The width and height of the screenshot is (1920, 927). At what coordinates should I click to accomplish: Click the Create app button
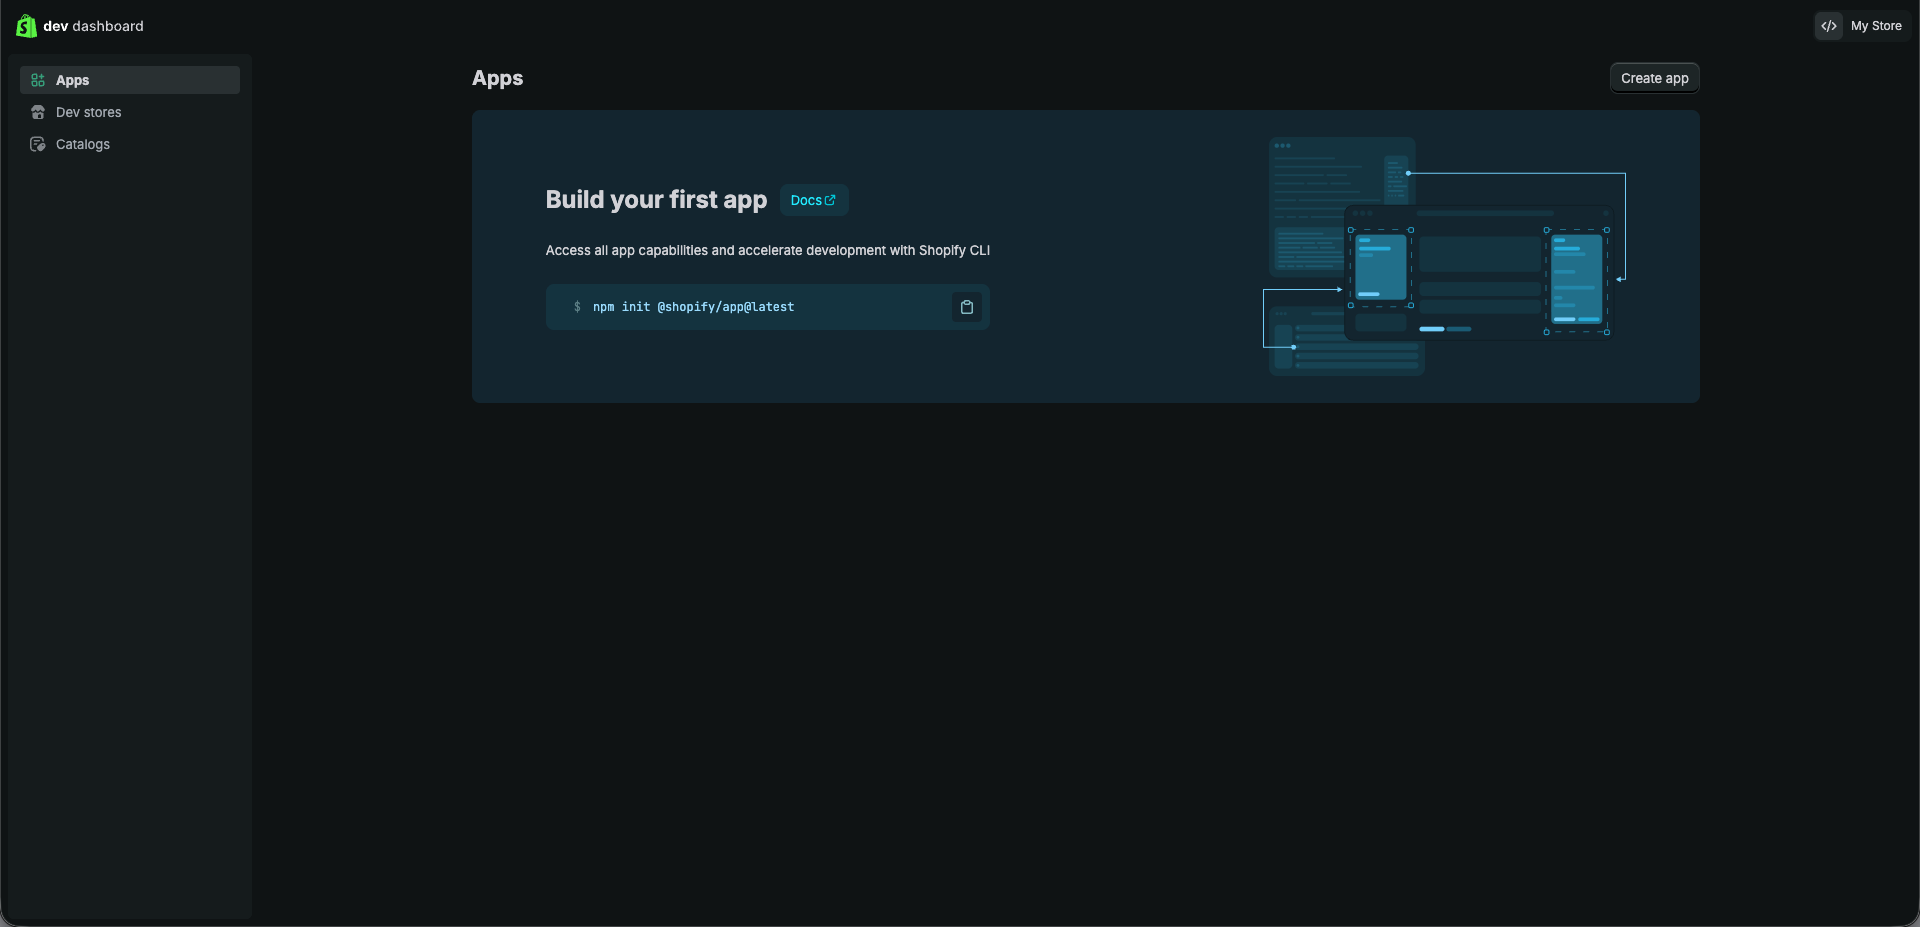click(1654, 77)
